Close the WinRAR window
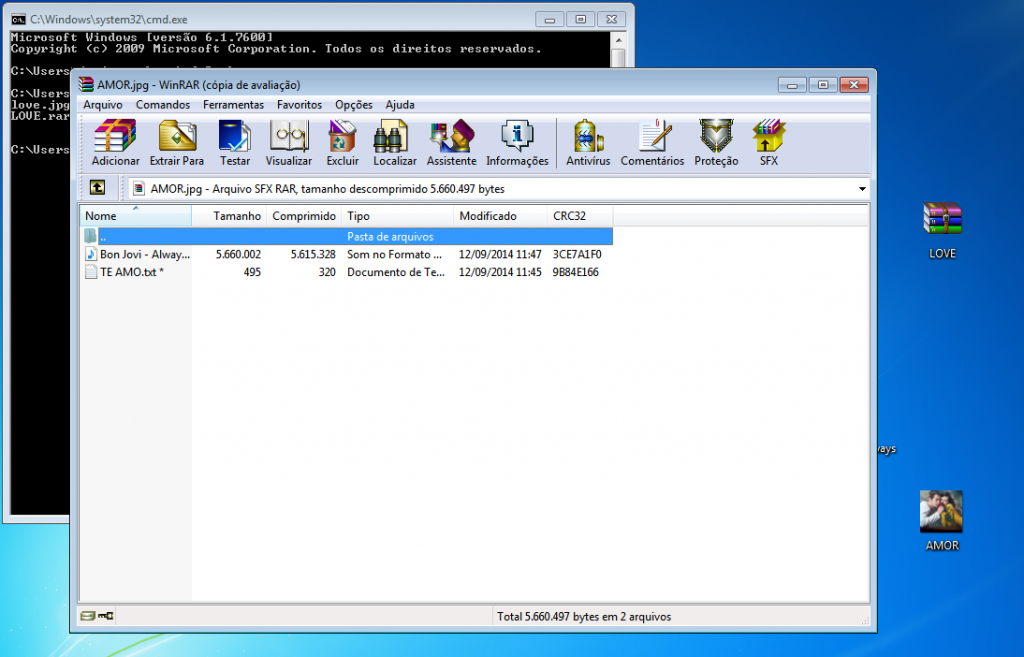This screenshot has width=1024, height=657. pos(854,85)
